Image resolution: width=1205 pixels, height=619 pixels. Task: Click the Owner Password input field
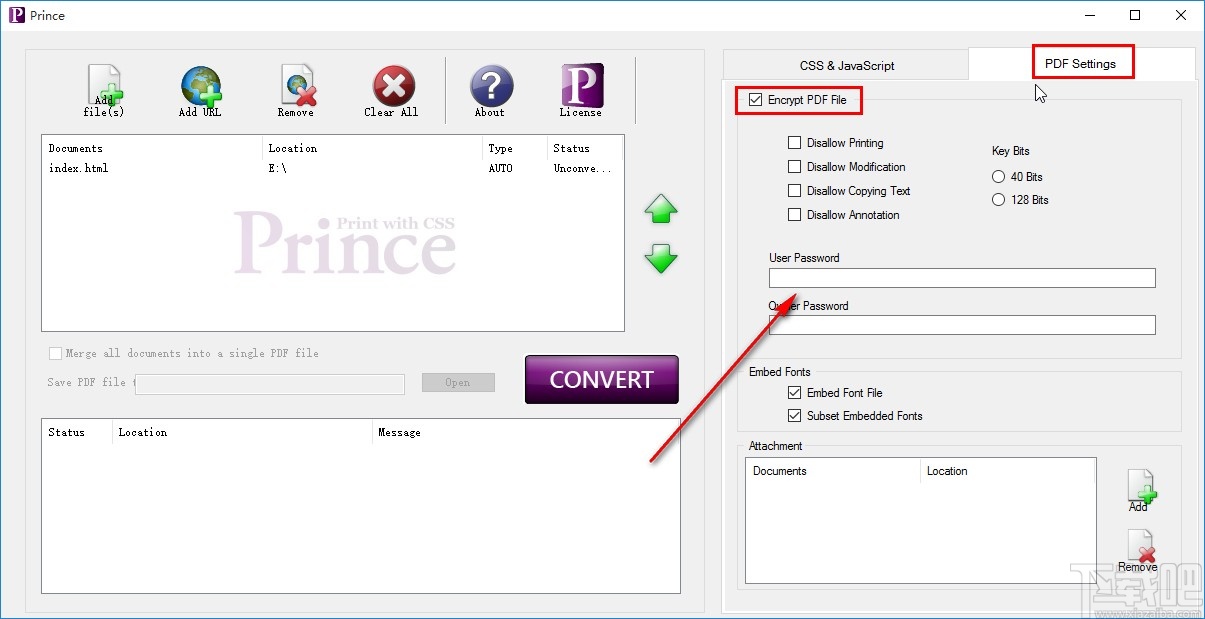pyautogui.click(x=962, y=325)
